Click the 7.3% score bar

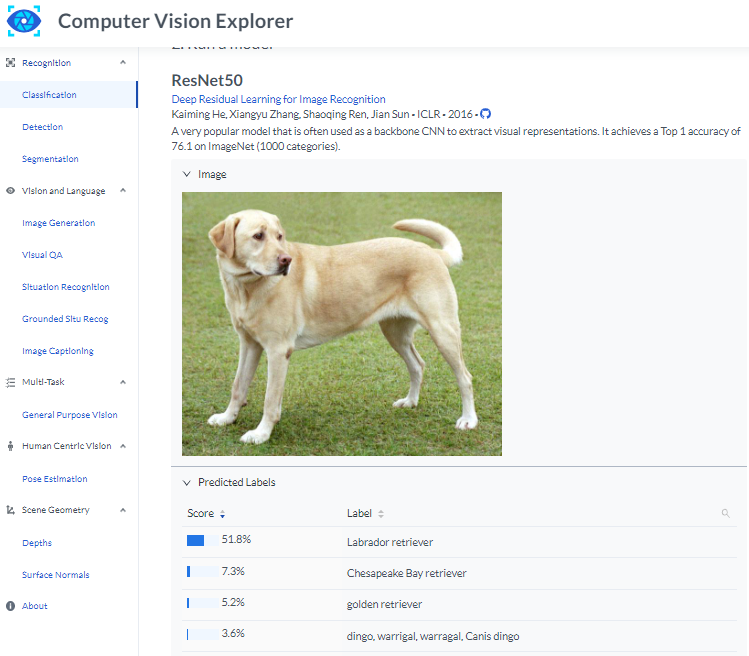(203, 571)
